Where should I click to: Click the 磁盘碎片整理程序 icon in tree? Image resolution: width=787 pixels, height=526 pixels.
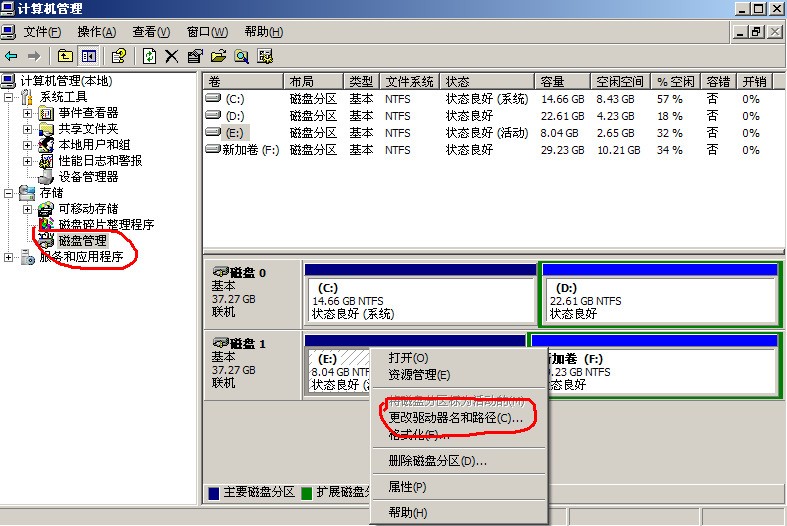click(46, 223)
